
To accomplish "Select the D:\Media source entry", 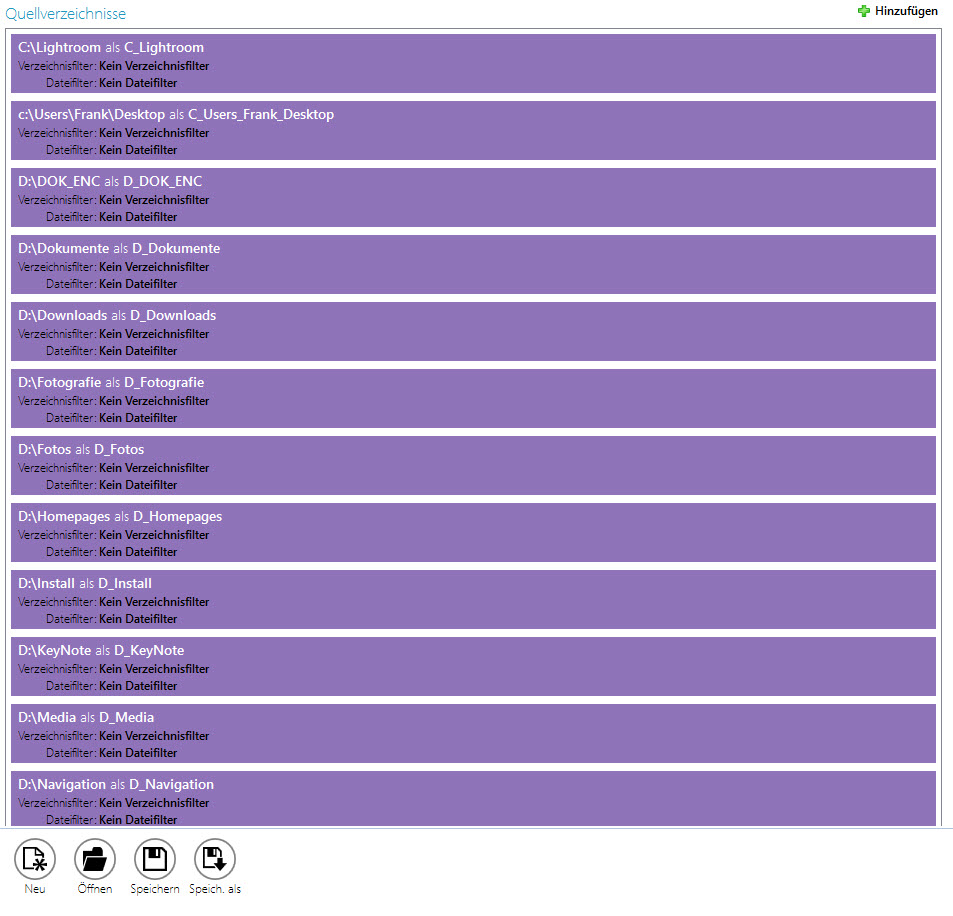I will (x=473, y=734).
